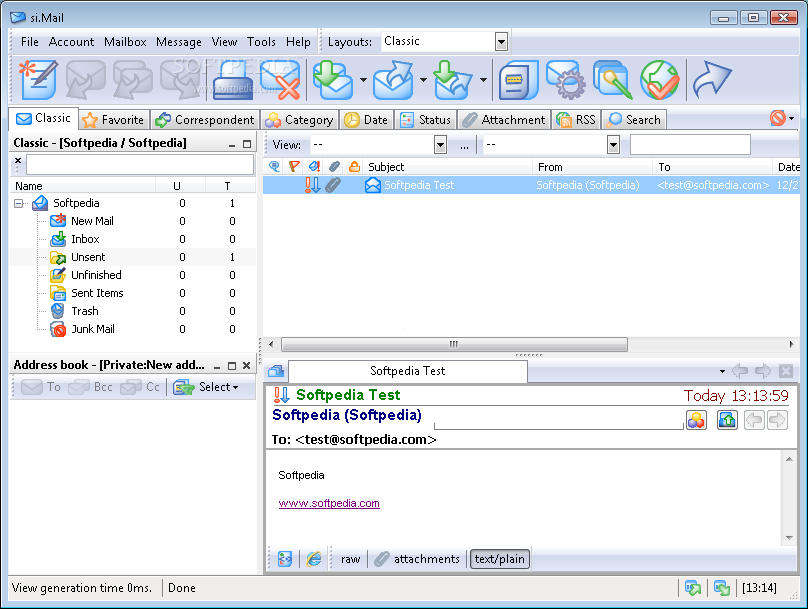808x609 pixels.
Task: Open the envelope with gear settings icon
Action: (565, 80)
